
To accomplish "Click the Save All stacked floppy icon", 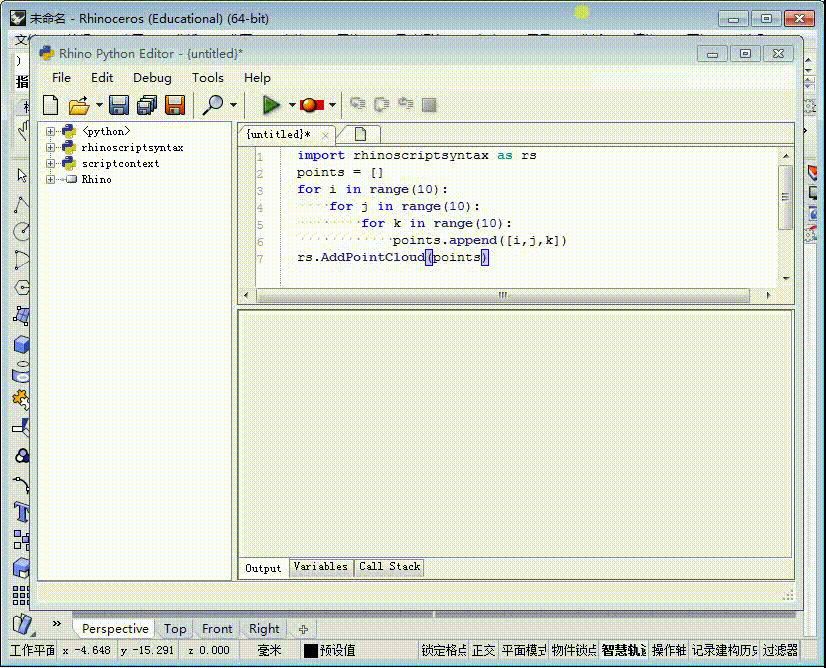I will (147, 105).
